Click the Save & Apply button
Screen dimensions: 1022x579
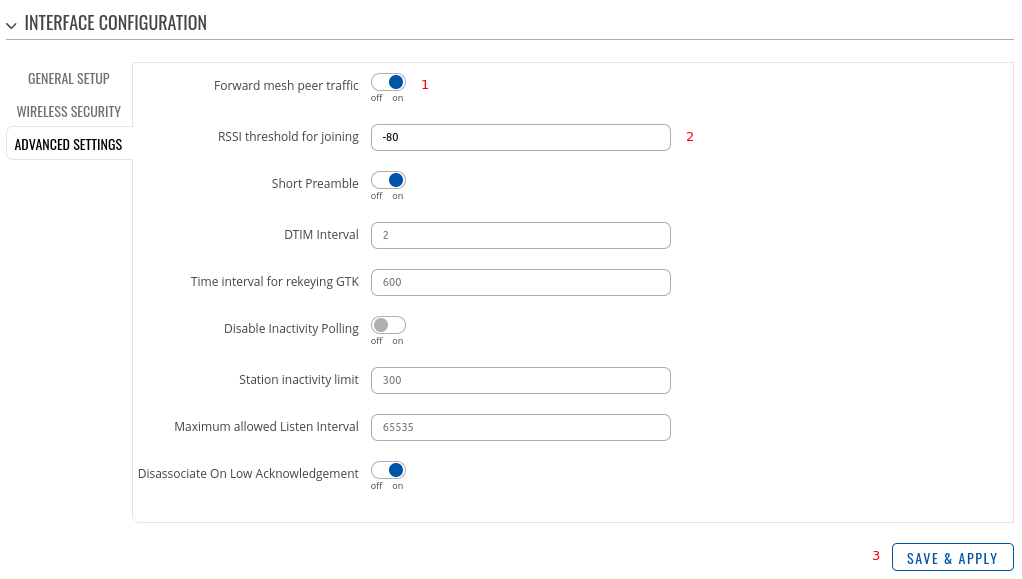[x=952, y=558]
